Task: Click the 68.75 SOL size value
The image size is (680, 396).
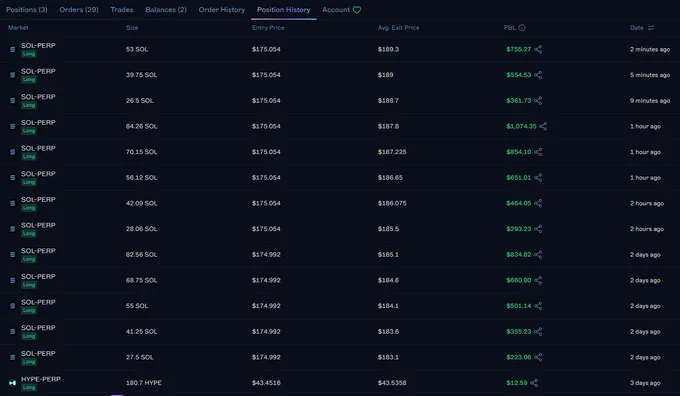Action: [x=141, y=280]
